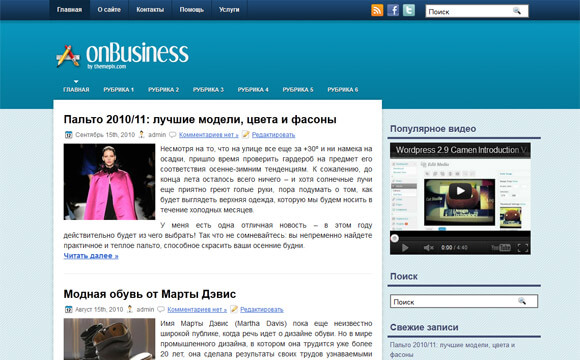Viewport: 580px width, 360px height.
Task: Click the pink coat model thumbnail
Action: [x=109, y=182]
